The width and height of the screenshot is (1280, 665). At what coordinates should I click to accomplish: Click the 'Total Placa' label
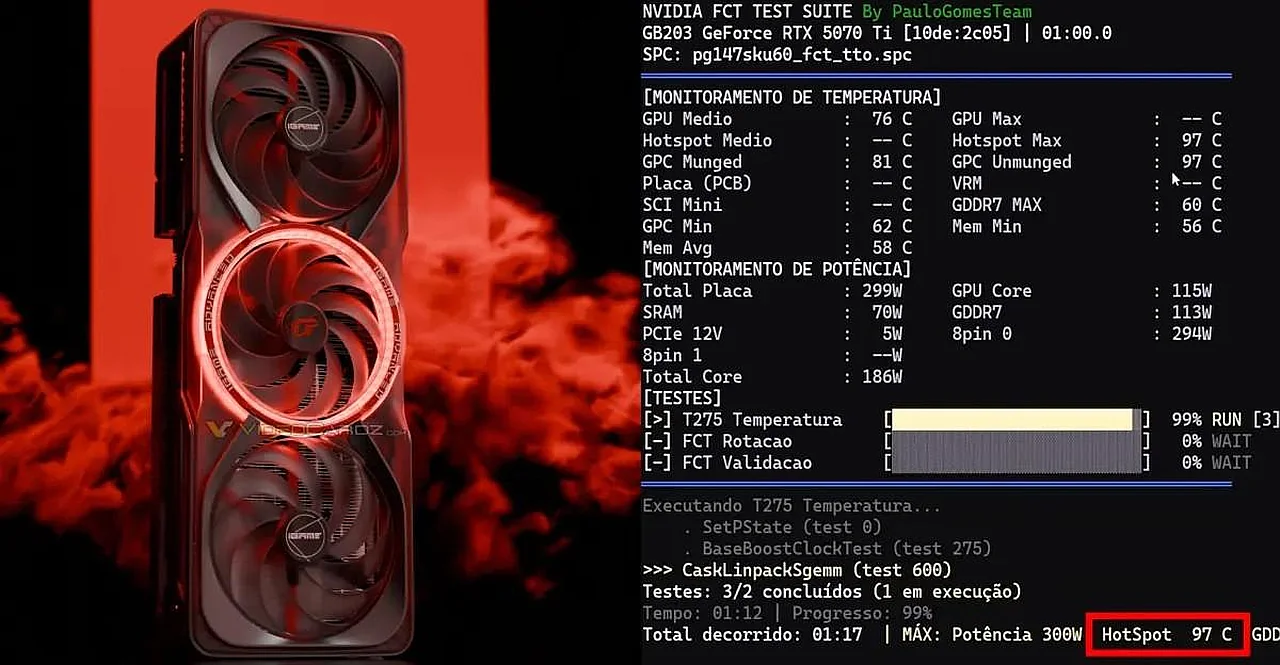[x=697, y=291]
